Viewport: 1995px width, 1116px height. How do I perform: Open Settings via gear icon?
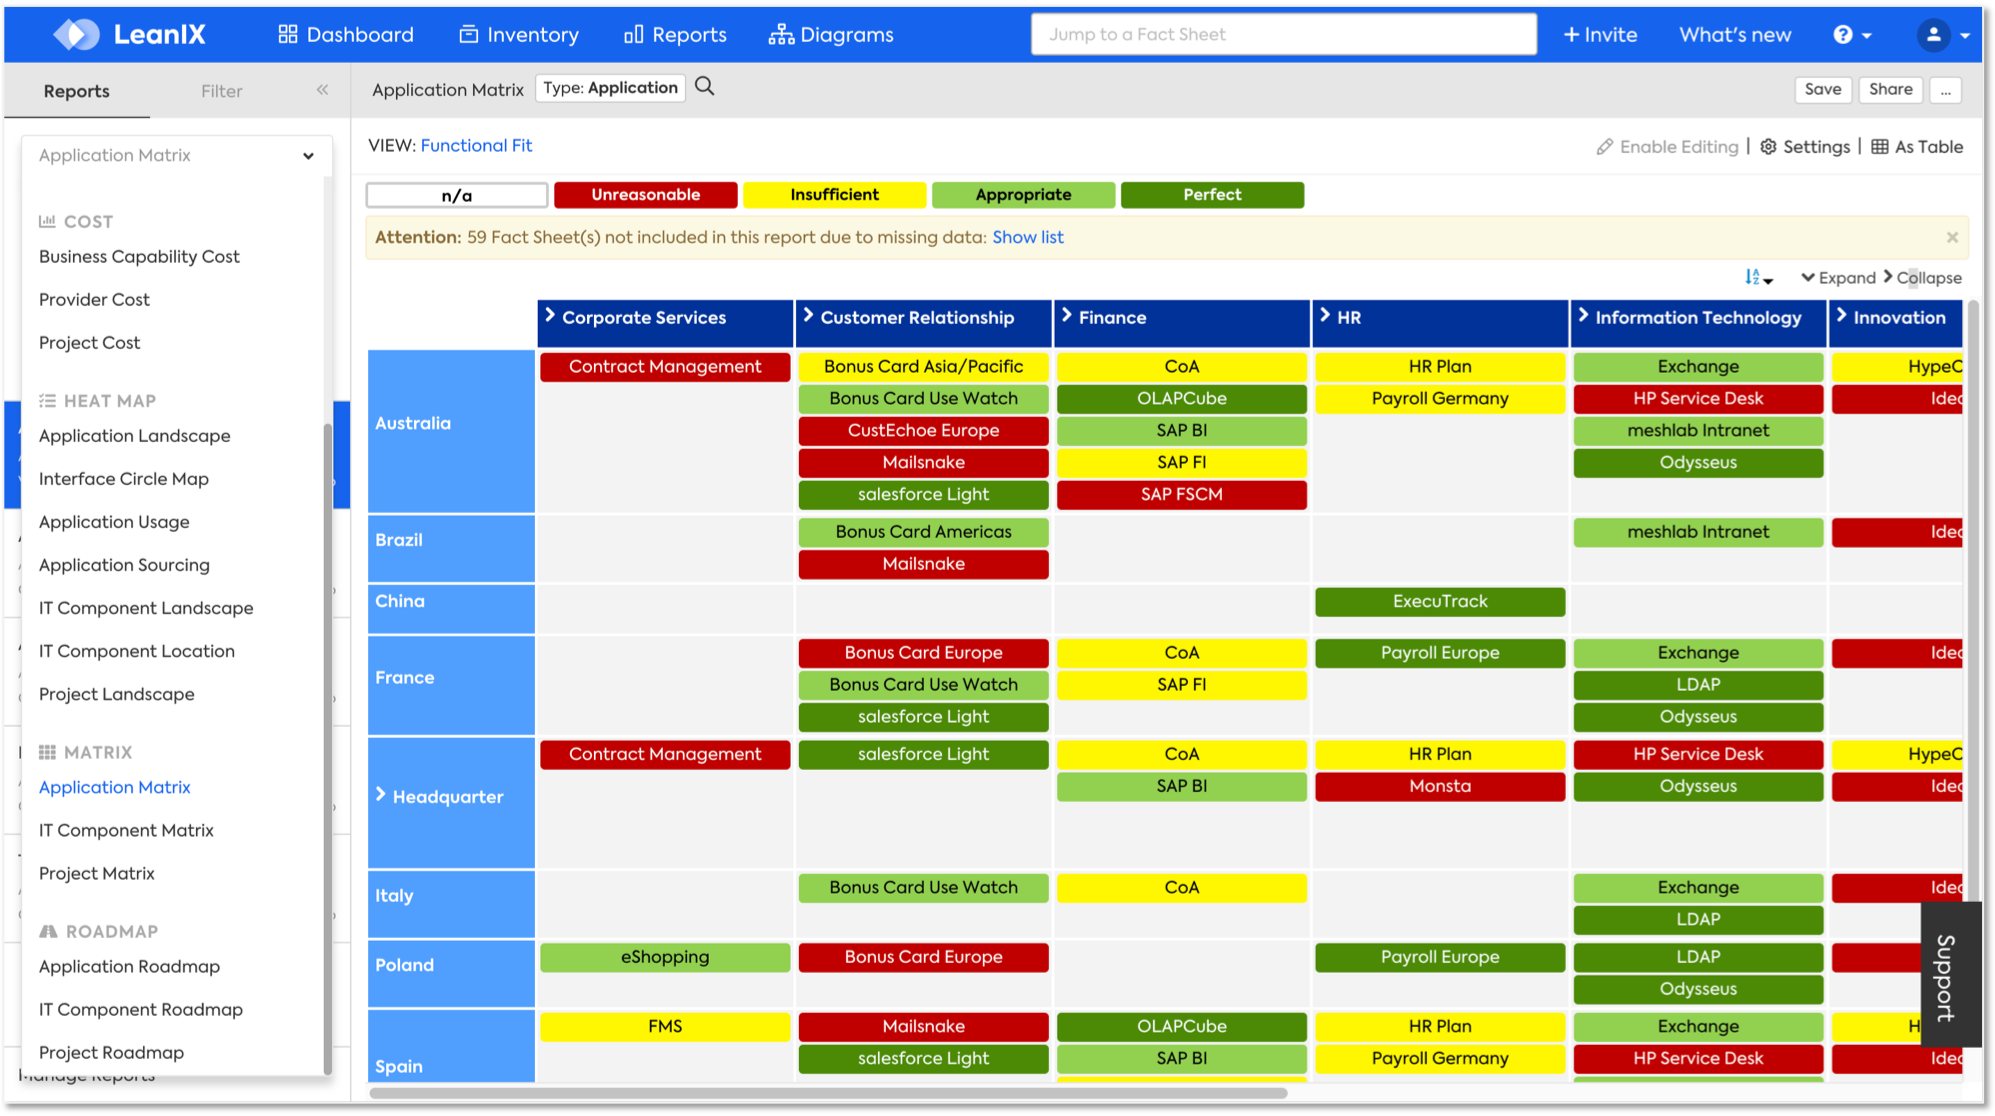[1768, 147]
